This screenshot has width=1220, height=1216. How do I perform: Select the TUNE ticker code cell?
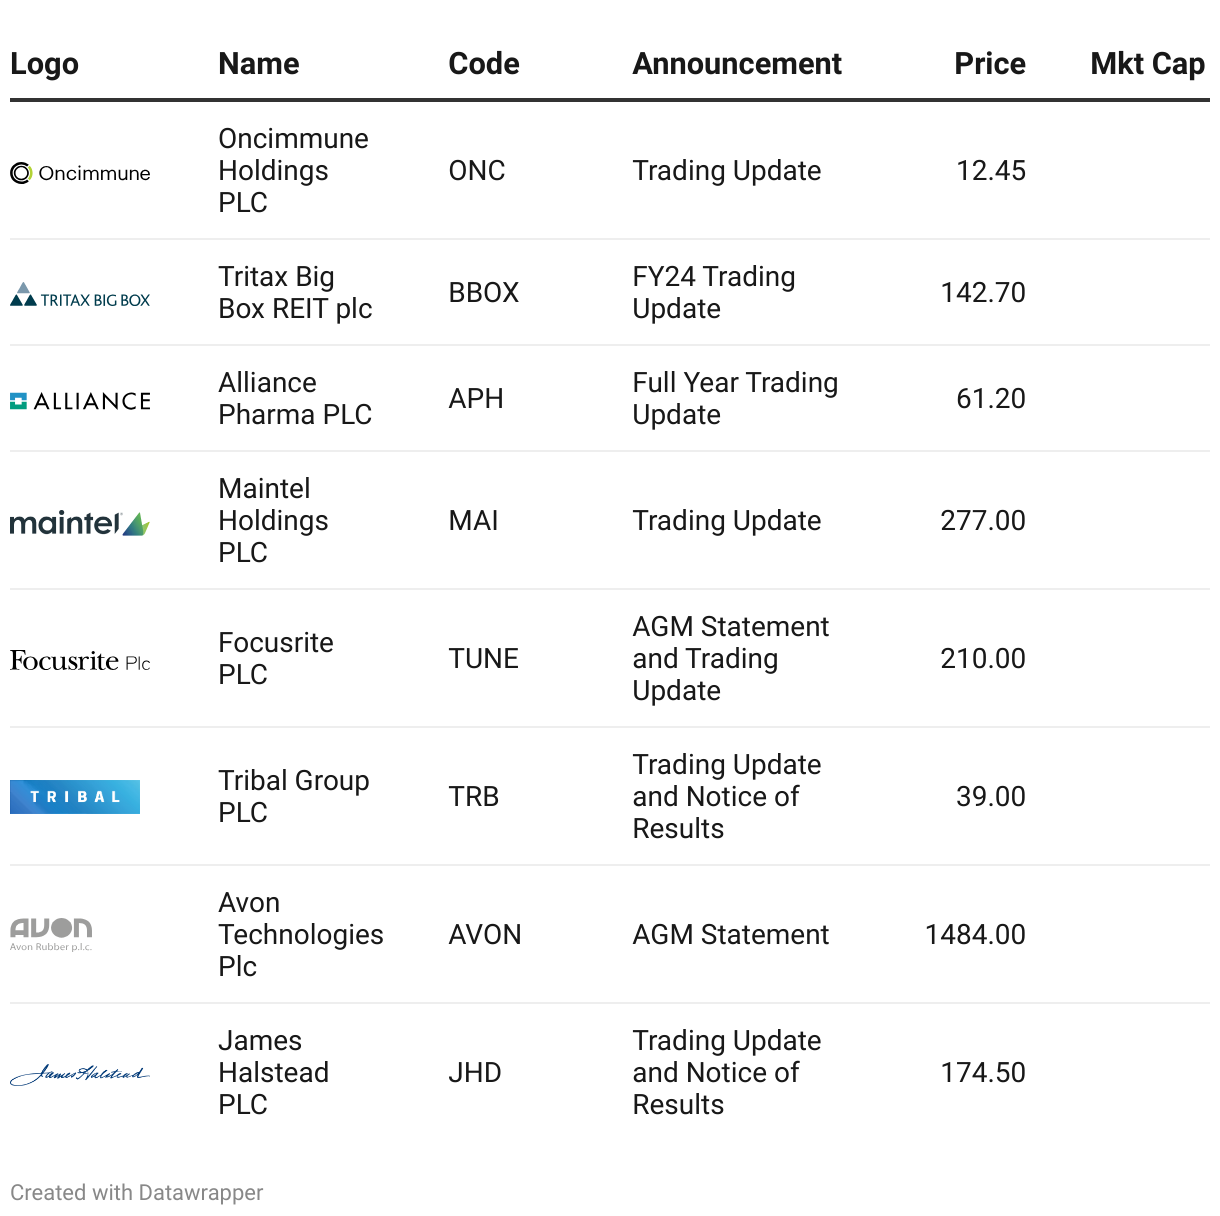pyautogui.click(x=484, y=659)
